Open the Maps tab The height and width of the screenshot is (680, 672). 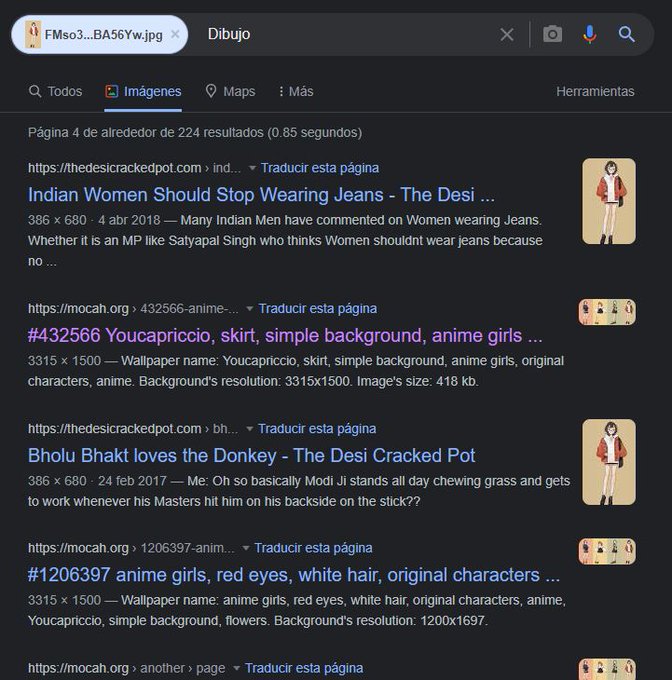tap(230, 92)
